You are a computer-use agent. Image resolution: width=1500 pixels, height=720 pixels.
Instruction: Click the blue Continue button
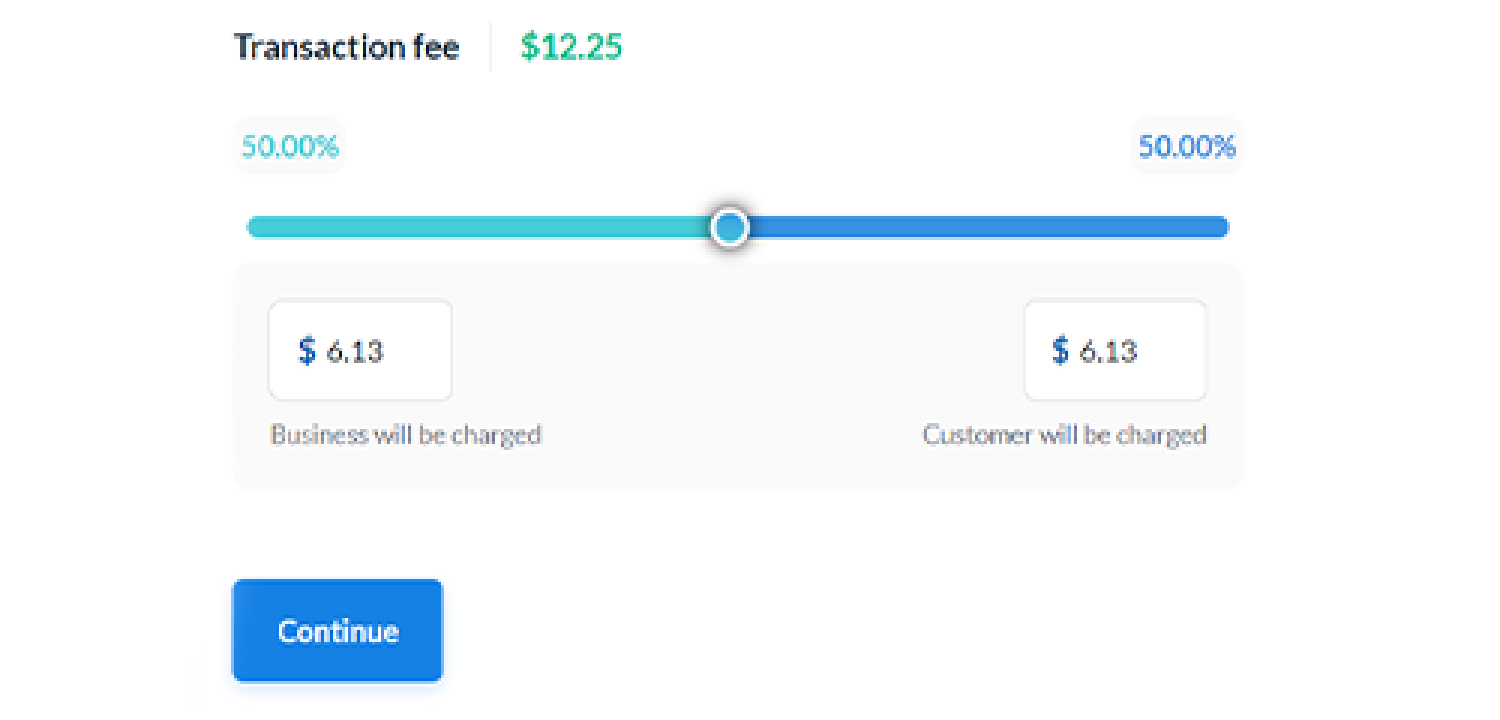pyautogui.click(x=337, y=631)
